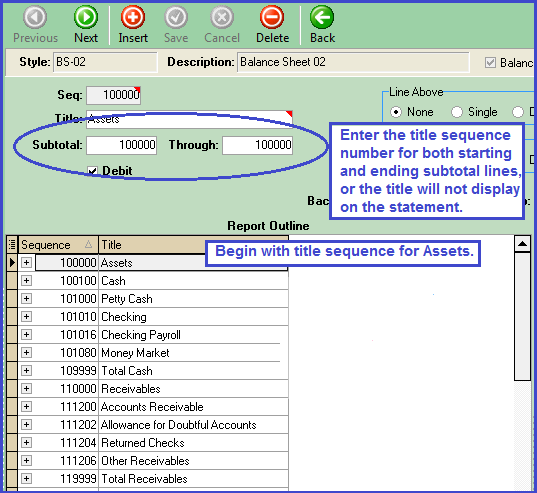The width and height of the screenshot is (537, 493).
Task: Select the Cash title cell
Action: pyautogui.click(x=193, y=281)
